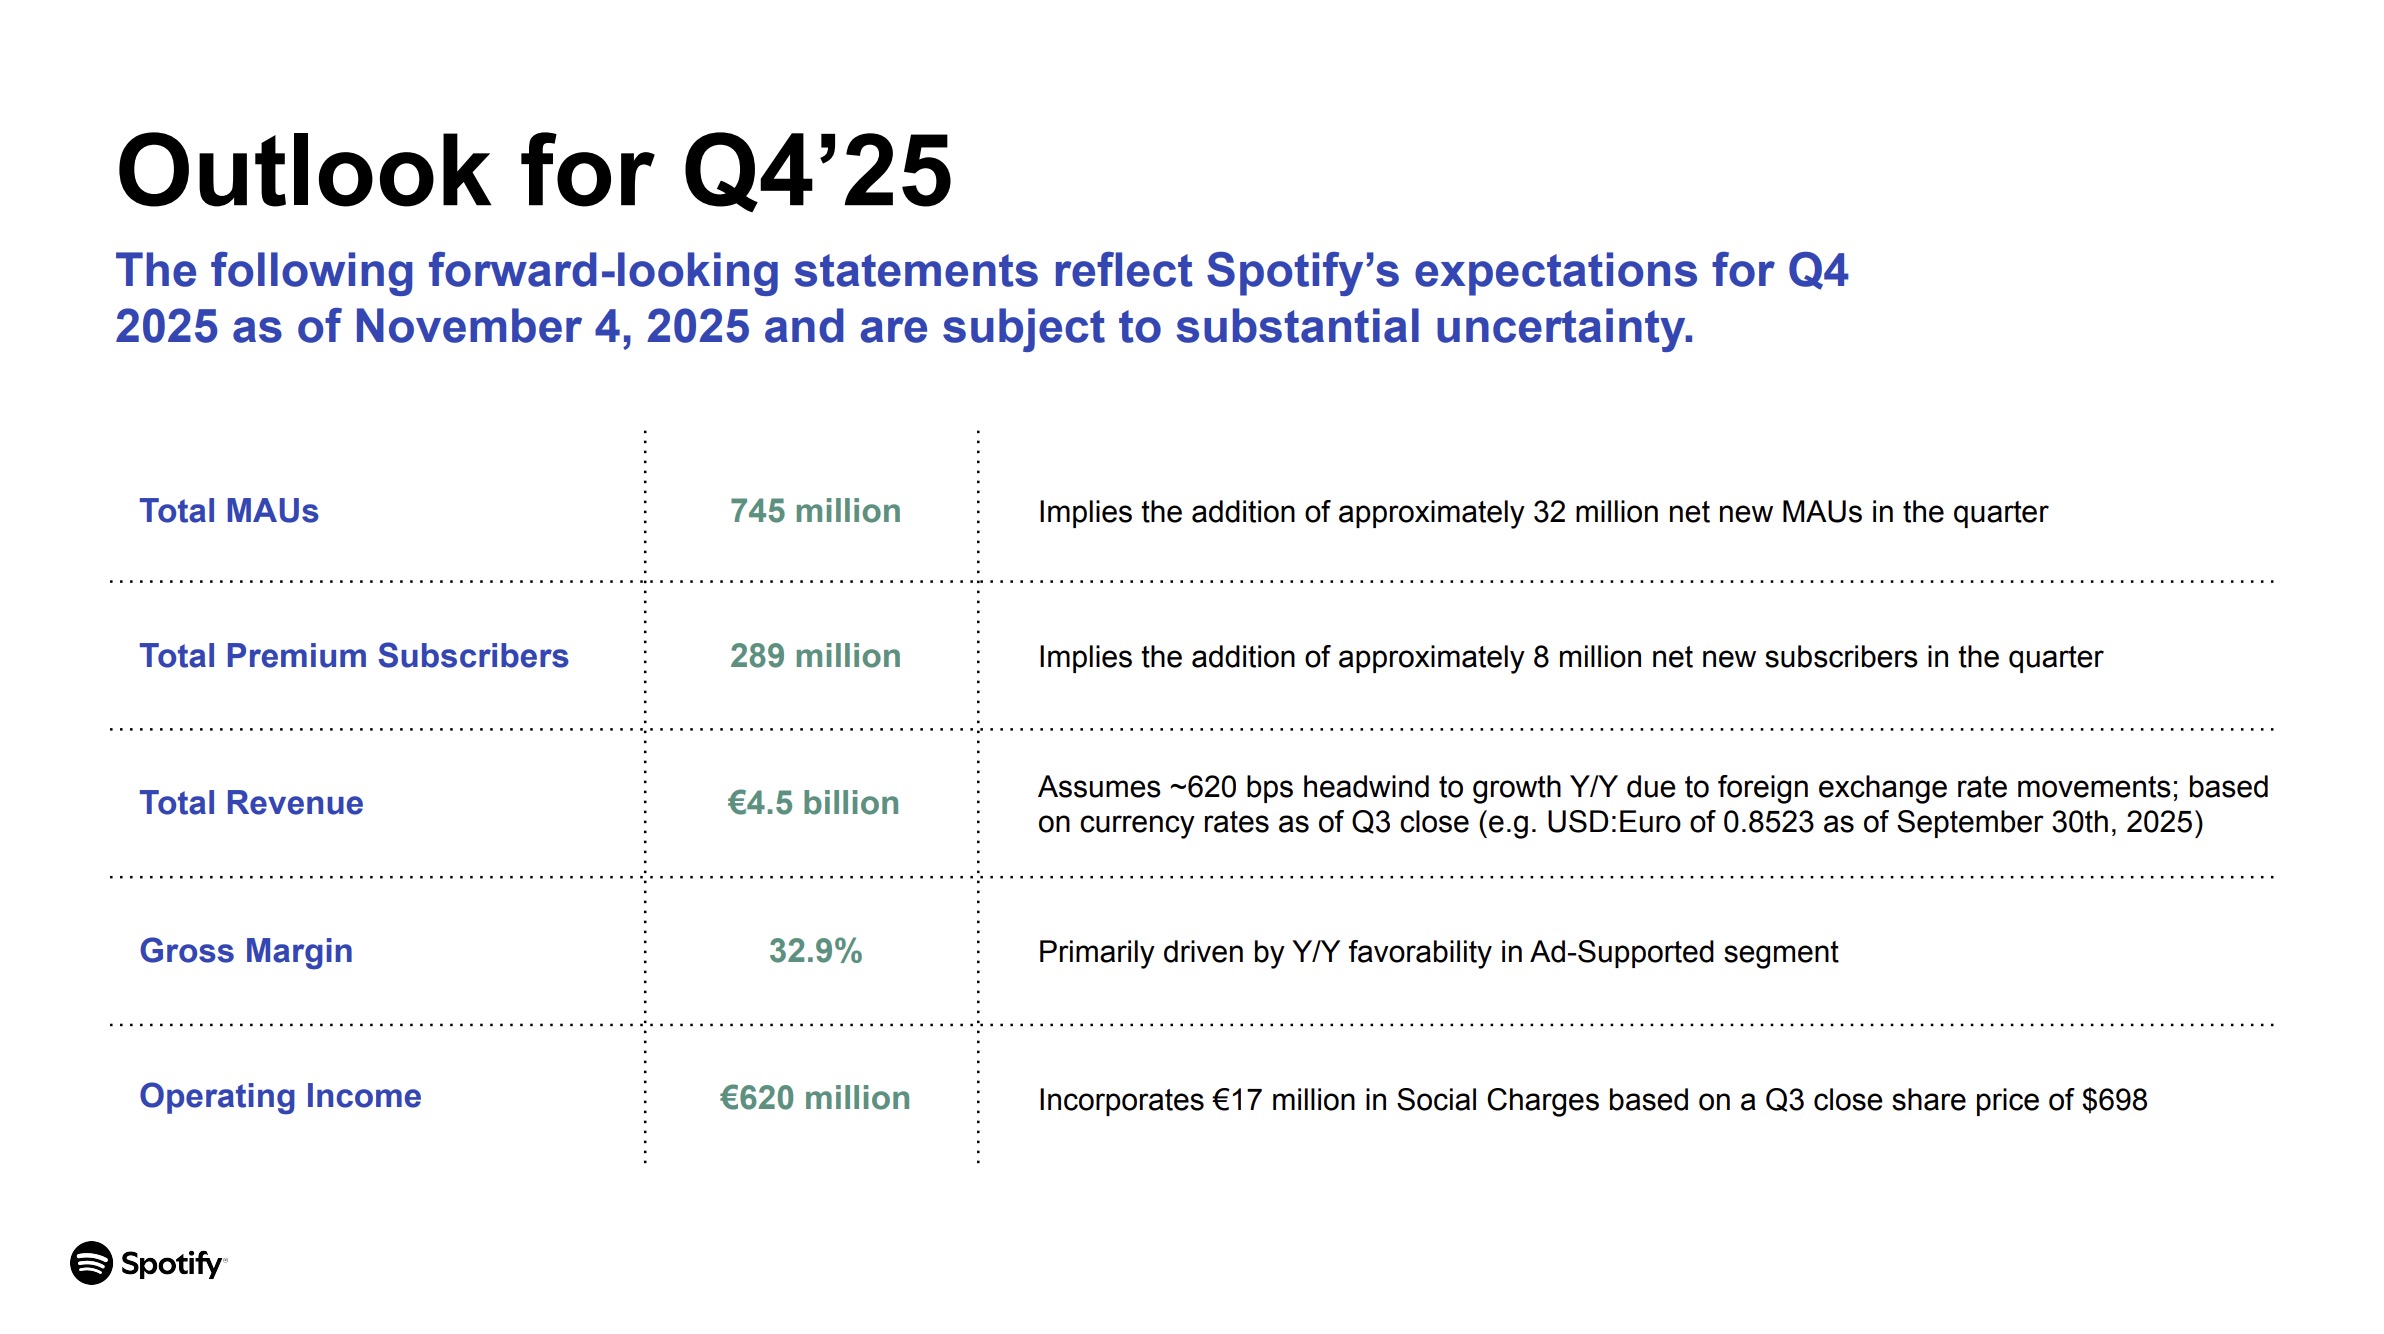The height and width of the screenshot is (1334, 2384).
Task: Click the "Total MAUs" row label
Action: 229,511
